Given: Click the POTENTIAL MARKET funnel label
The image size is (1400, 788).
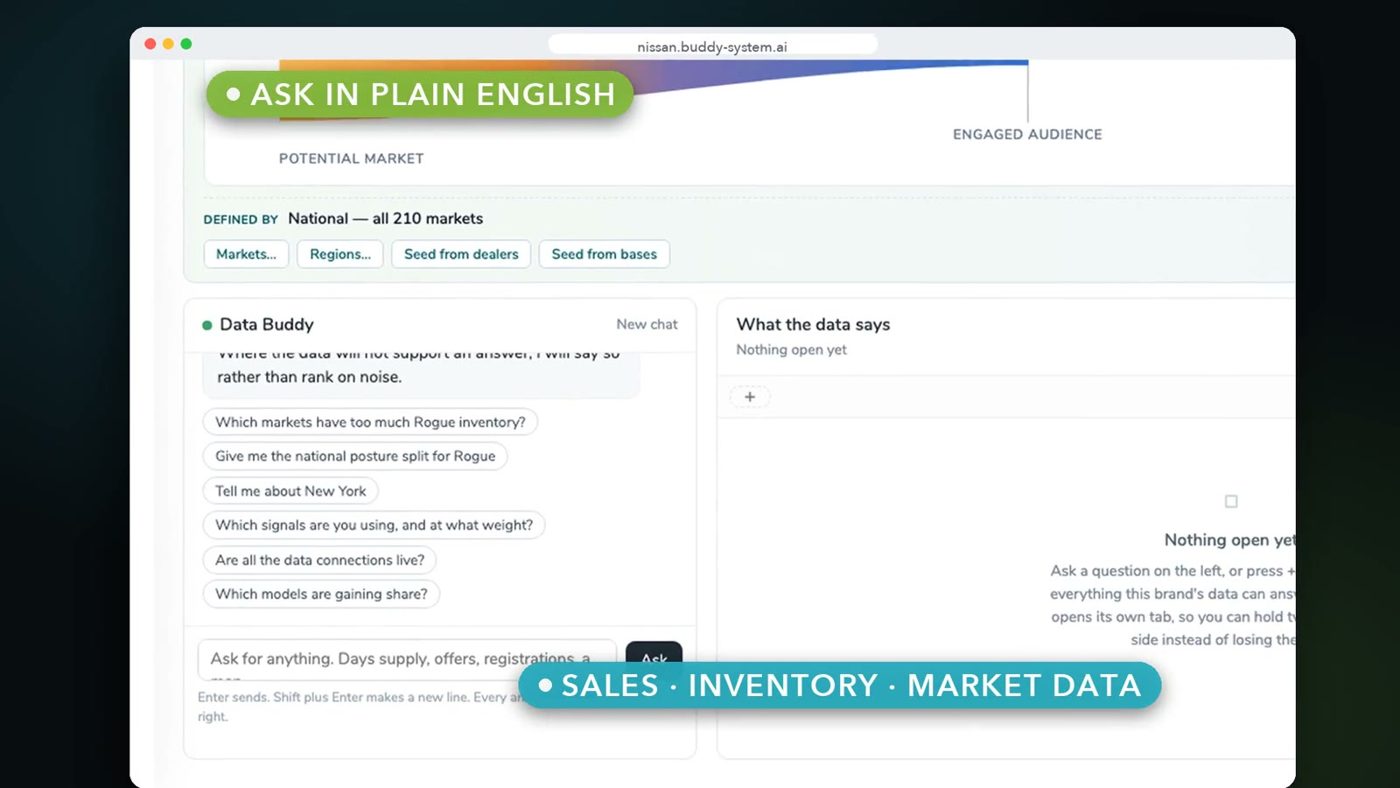Looking at the screenshot, I should [351, 158].
